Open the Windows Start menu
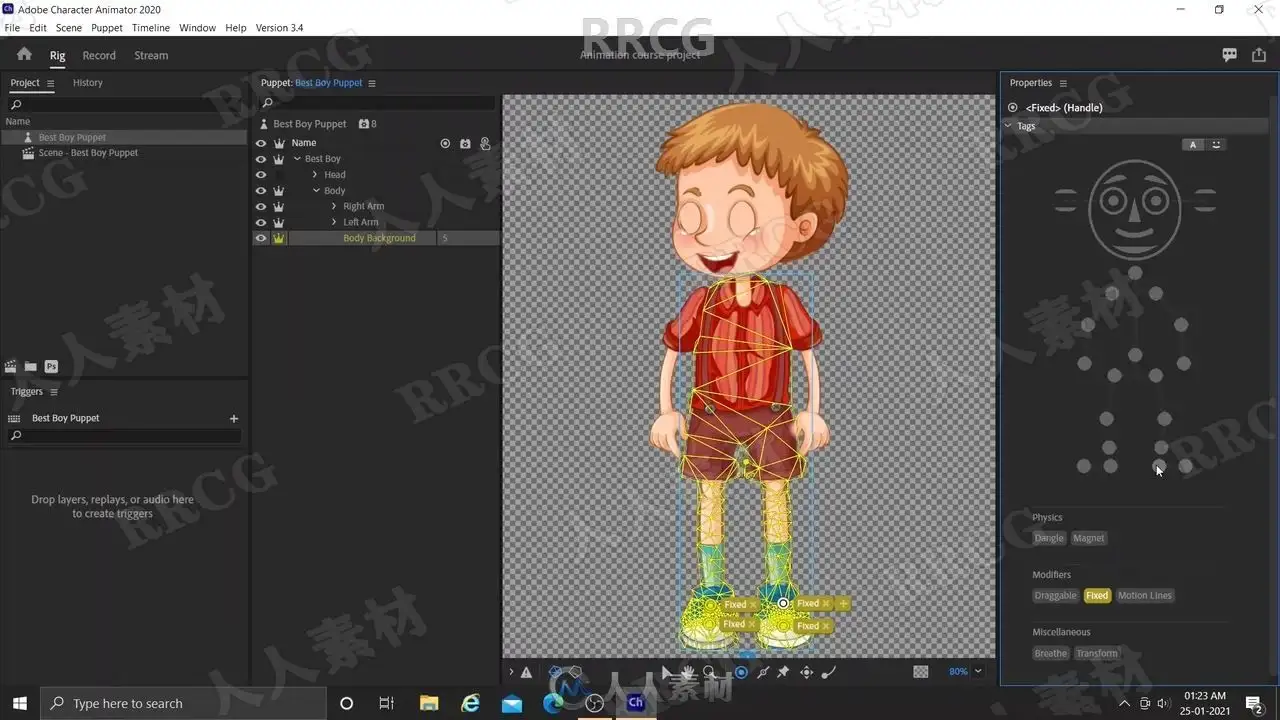Viewport: 1280px width, 720px height. [x=19, y=703]
